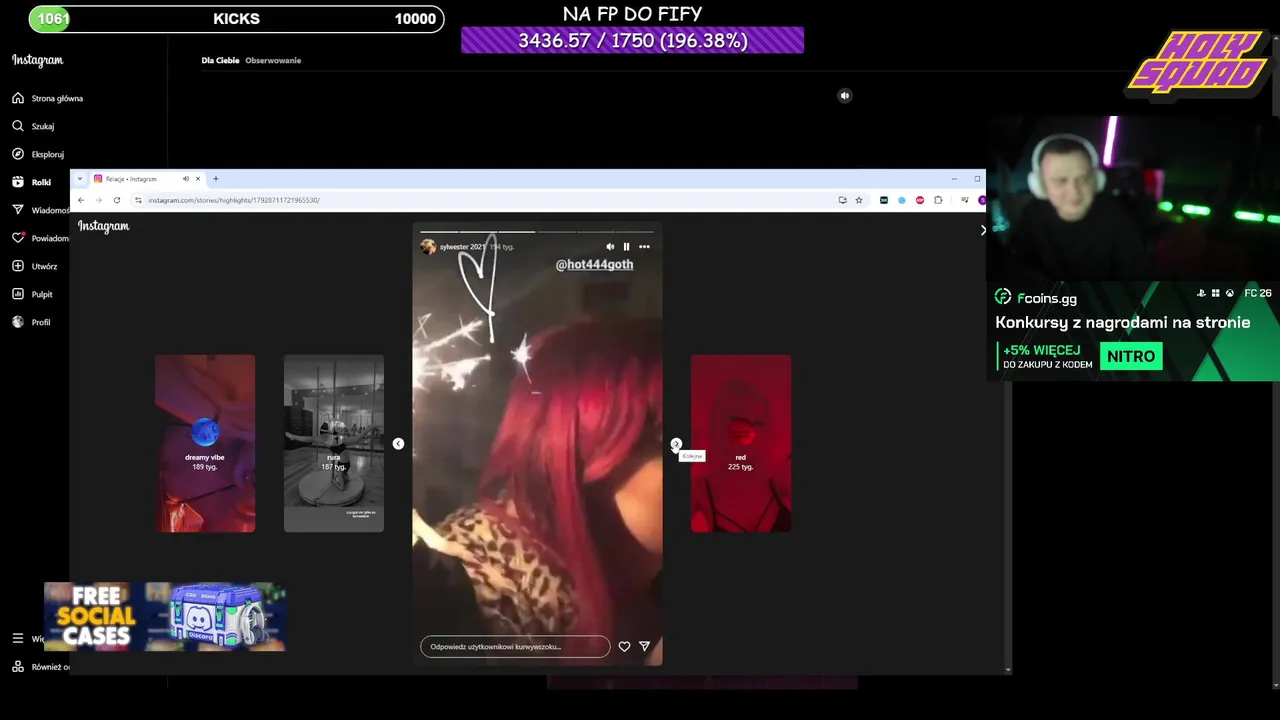Open site information icon in address bar
This screenshot has height=720, width=1280.
tap(138, 200)
